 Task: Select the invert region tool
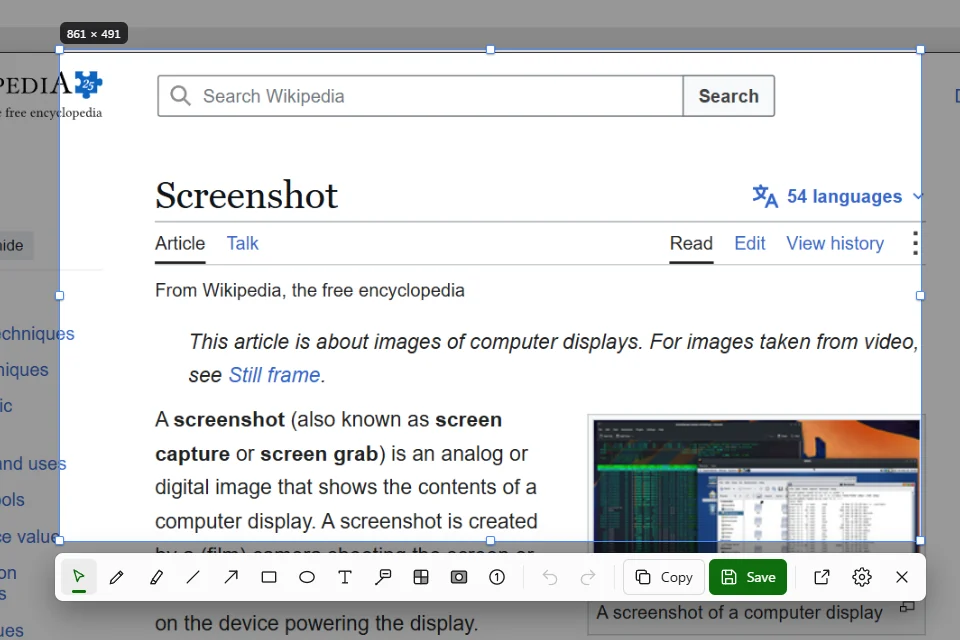(x=459, y=577)
